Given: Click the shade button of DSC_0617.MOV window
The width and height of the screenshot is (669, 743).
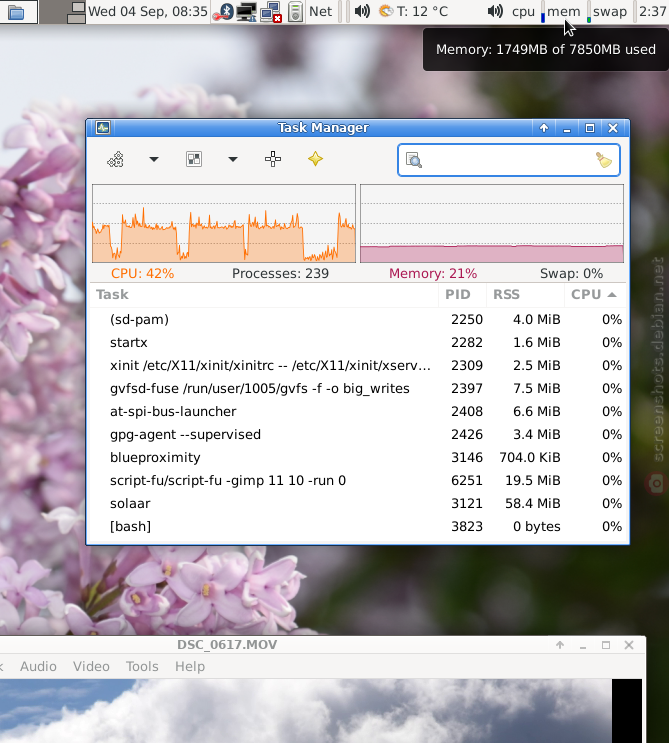Looking at the screenshot, I should (560, 645).
